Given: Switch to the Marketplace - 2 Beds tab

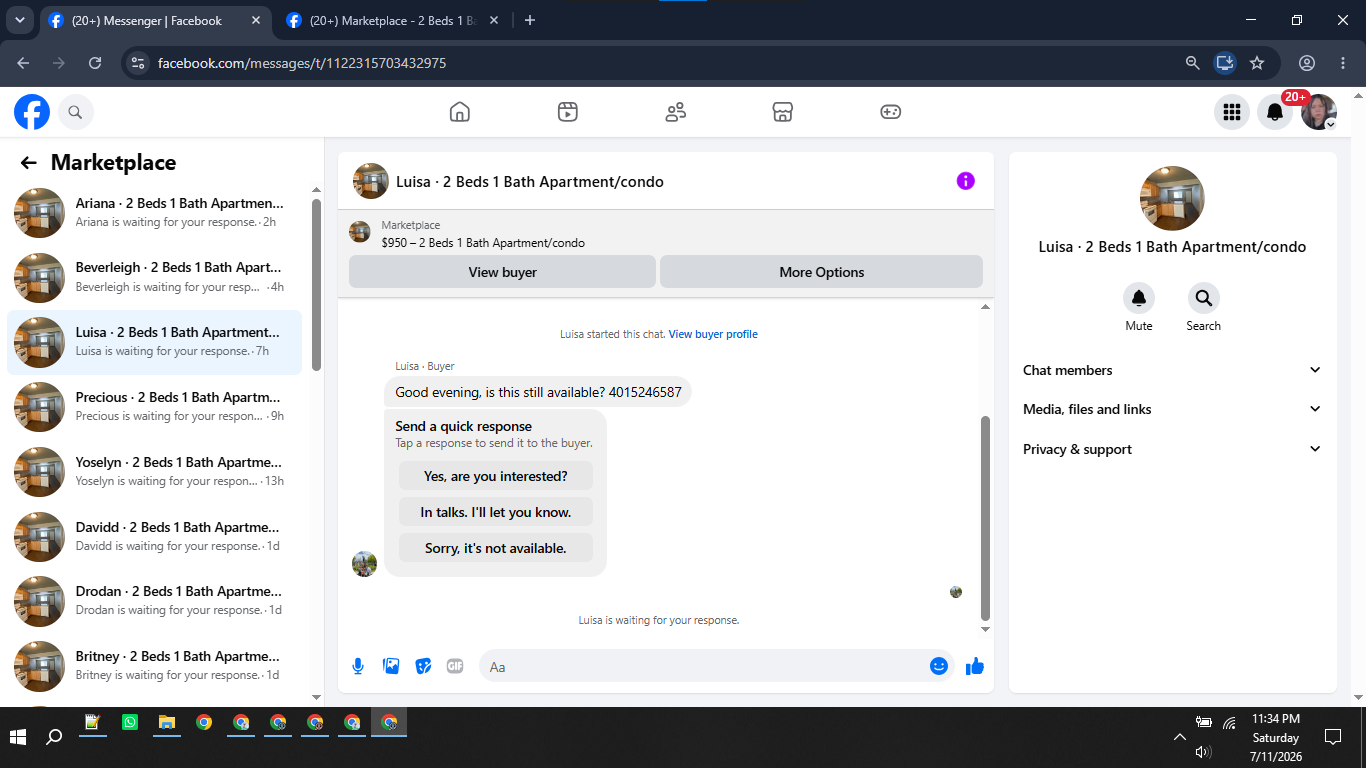Looking at the screenshot, I should coord(394,21).
